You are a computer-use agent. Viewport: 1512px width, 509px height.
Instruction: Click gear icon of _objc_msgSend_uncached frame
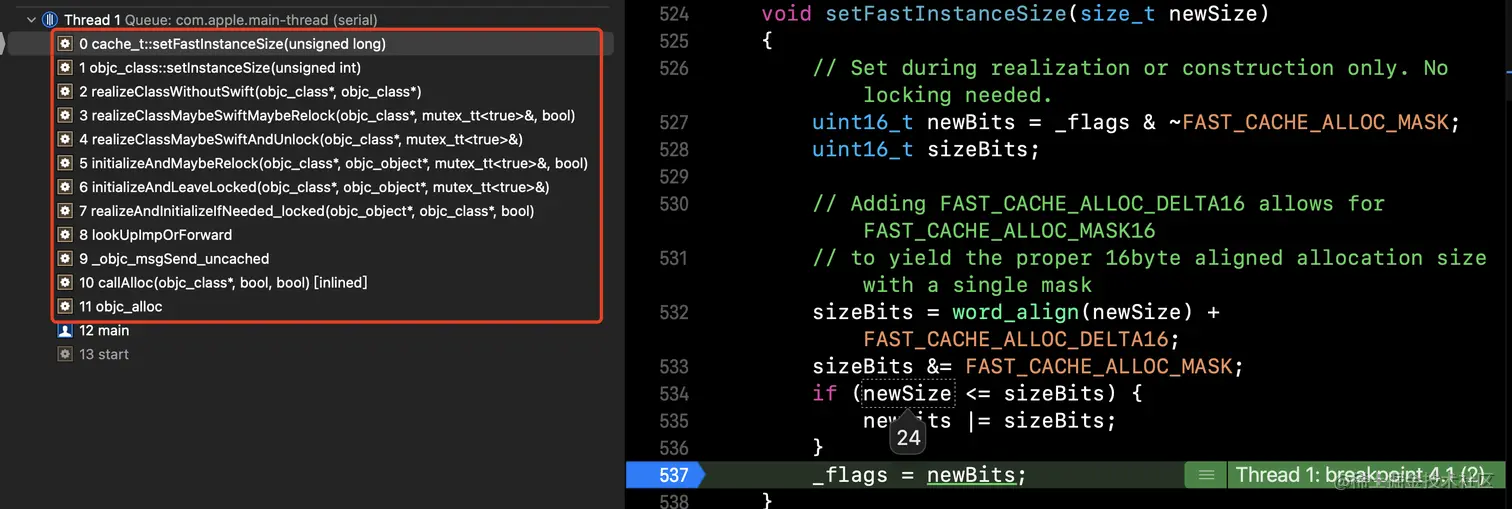(65, 258)
